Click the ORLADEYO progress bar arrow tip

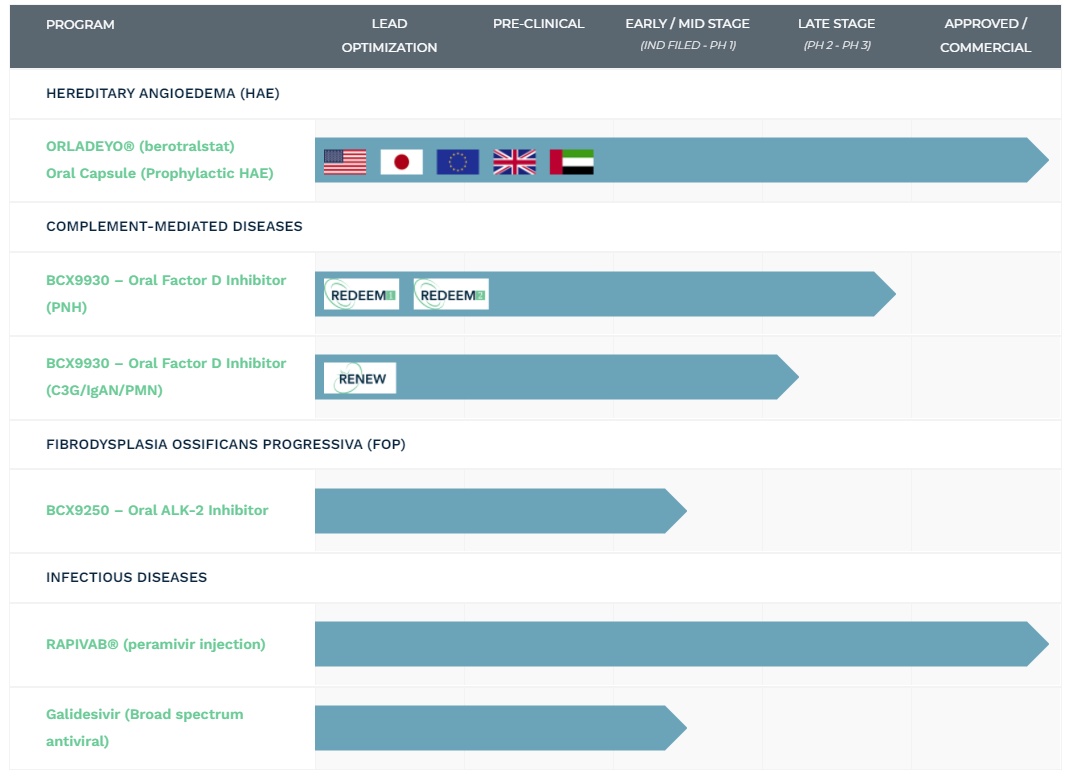click(1037, 160)
